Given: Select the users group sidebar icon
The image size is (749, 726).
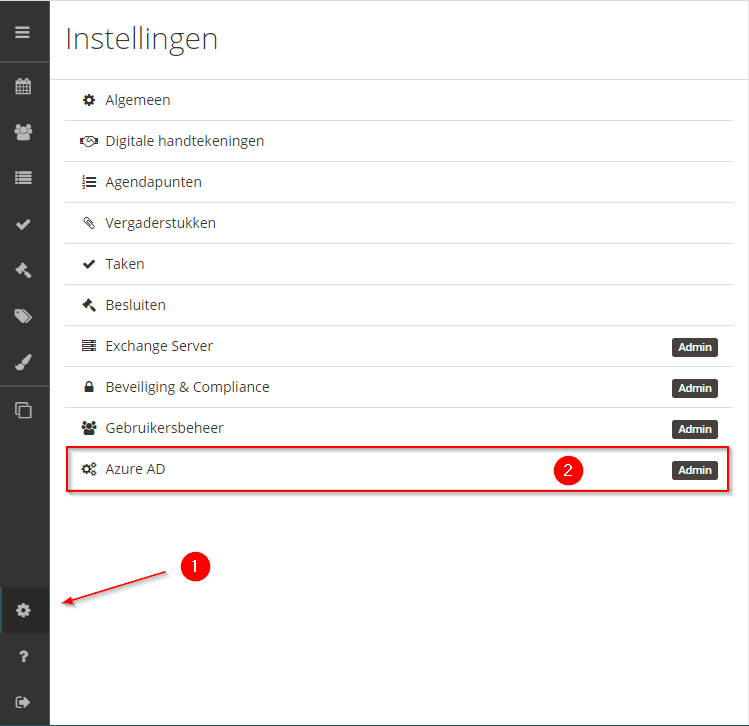Looking at the screenshot, I should 23,132.
